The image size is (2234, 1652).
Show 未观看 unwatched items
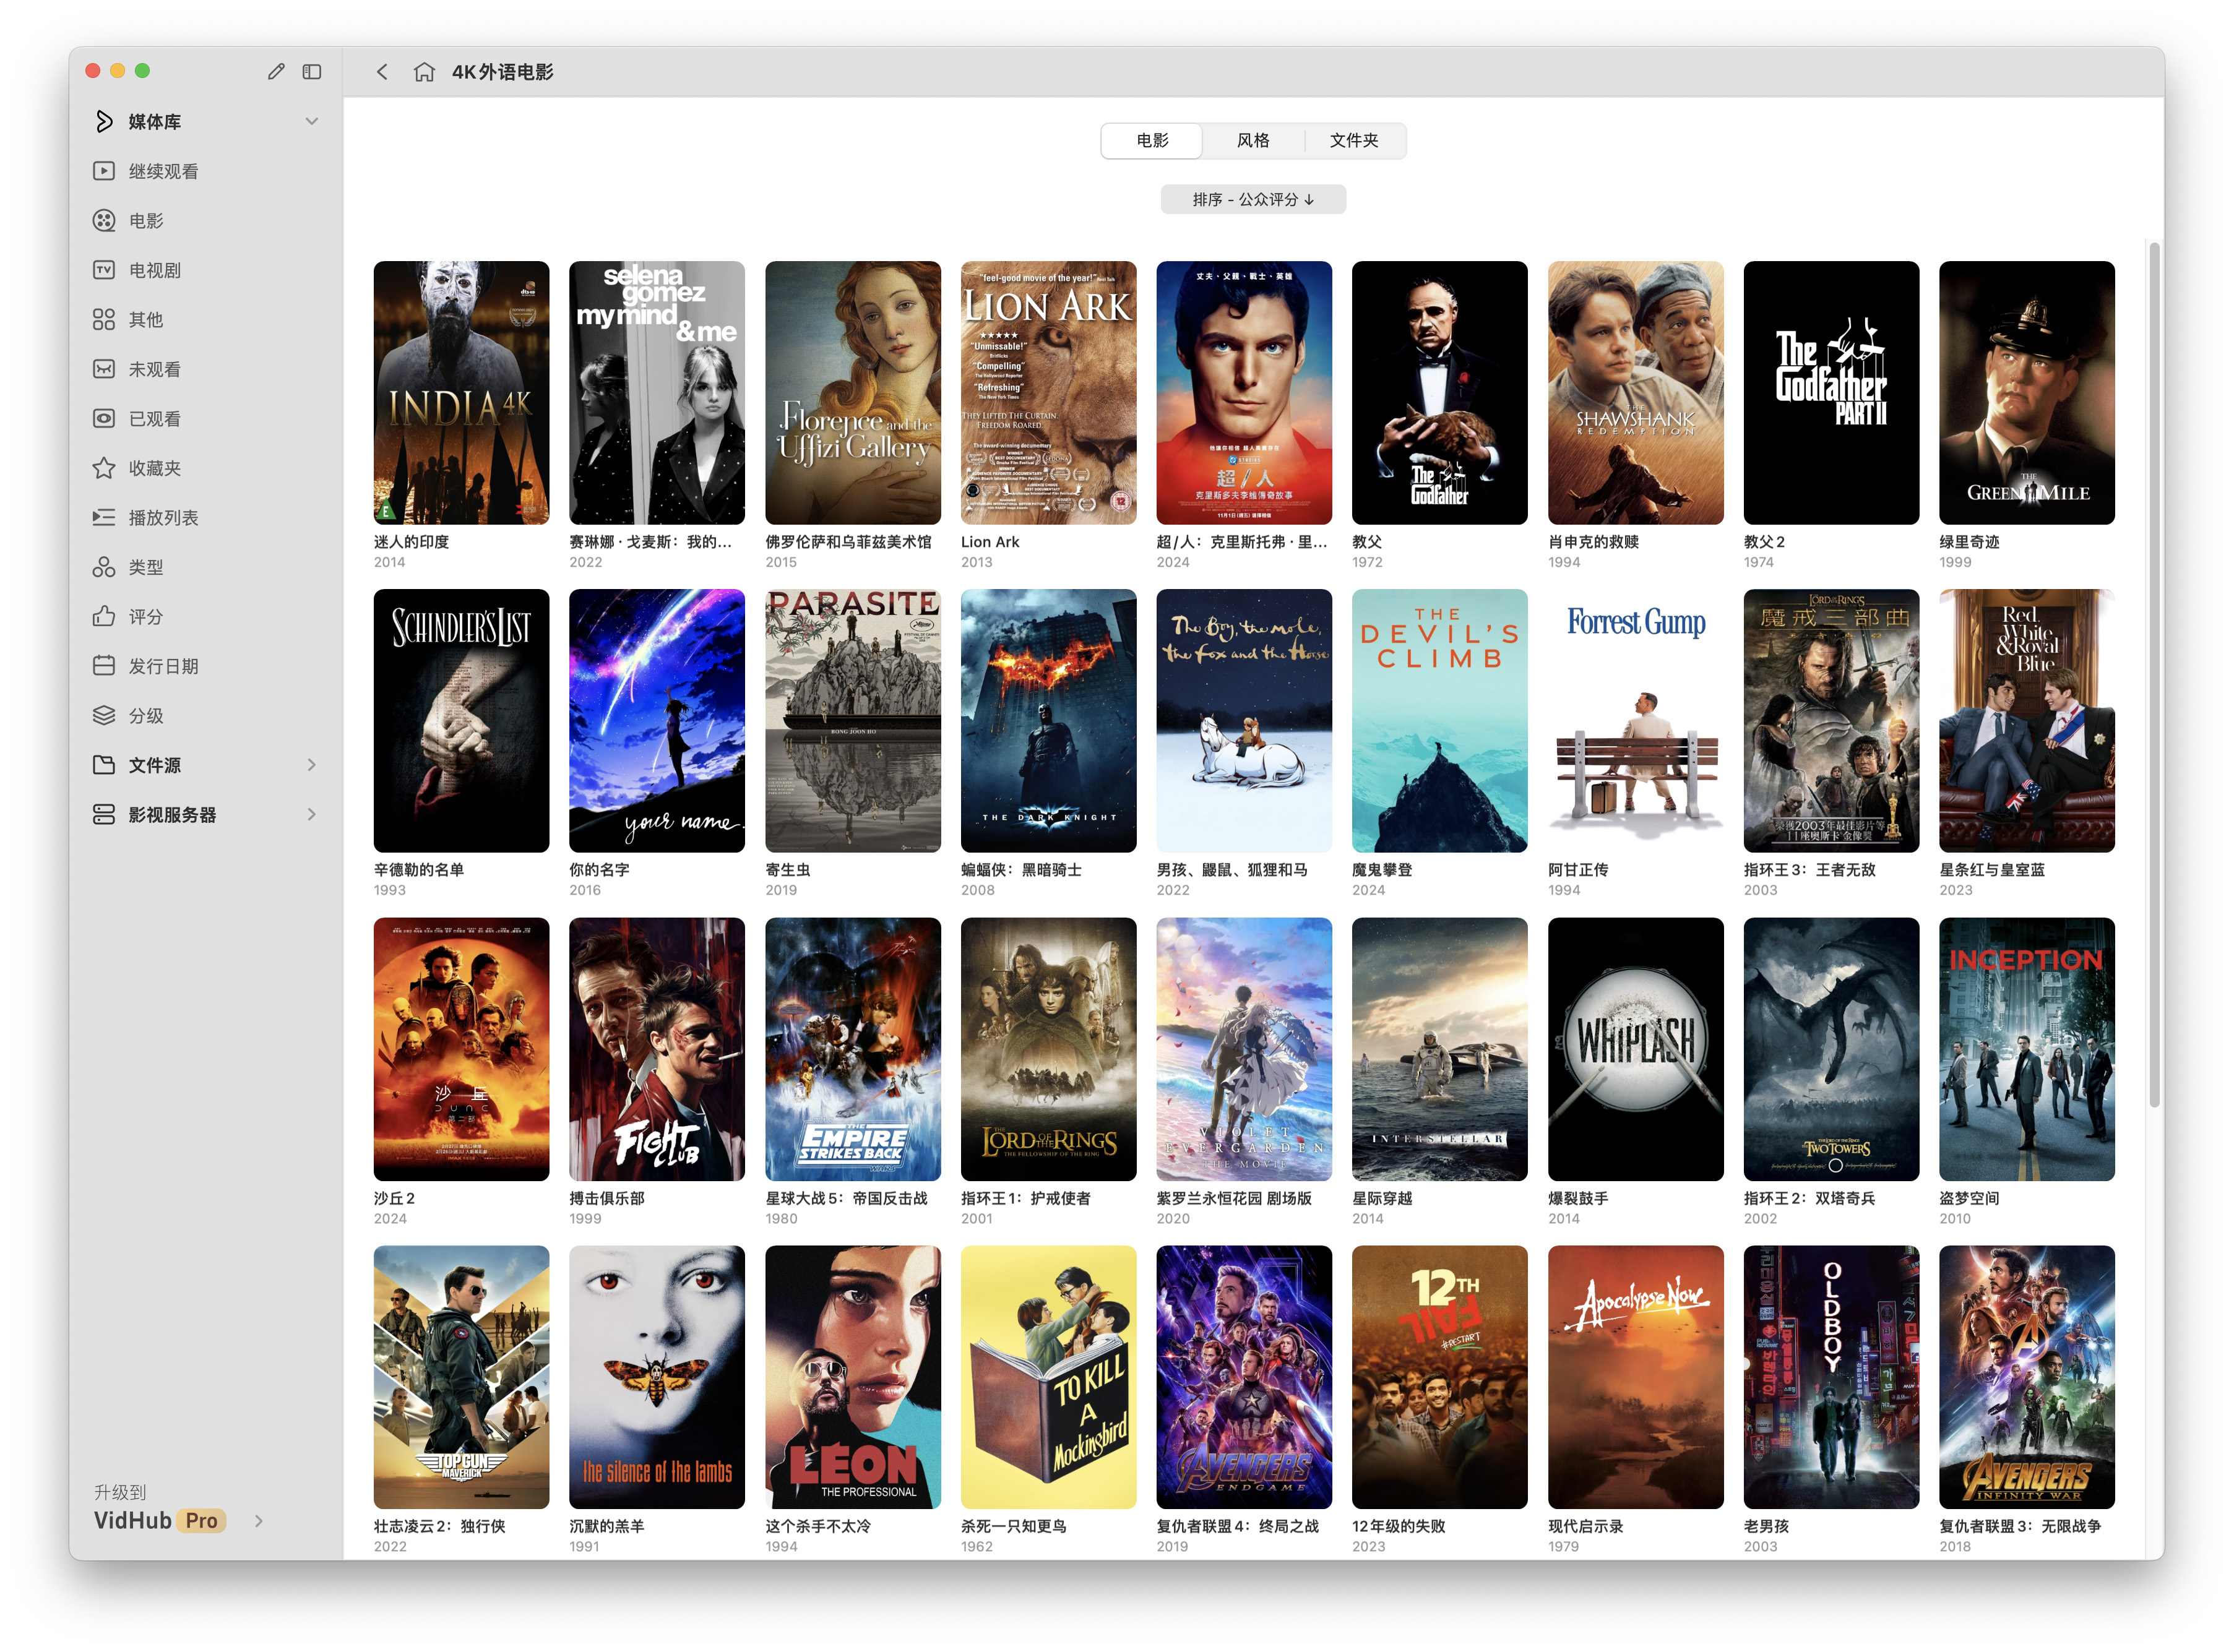click(154, 369)
